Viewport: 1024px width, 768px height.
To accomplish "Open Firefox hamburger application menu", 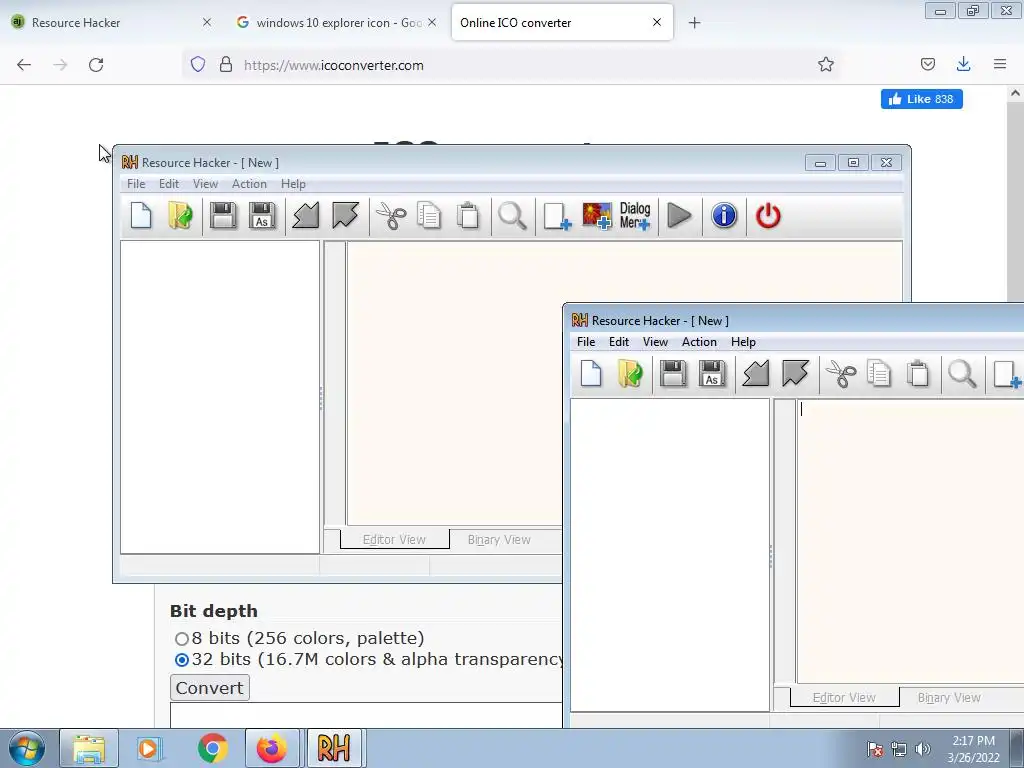I will (x=999, y=64).
